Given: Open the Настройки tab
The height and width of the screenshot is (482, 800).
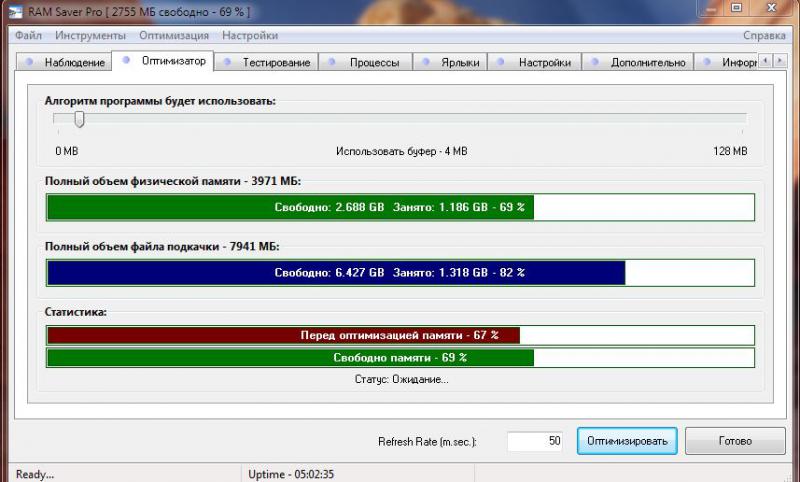Looking at the screenshot, I should (535, 62).
